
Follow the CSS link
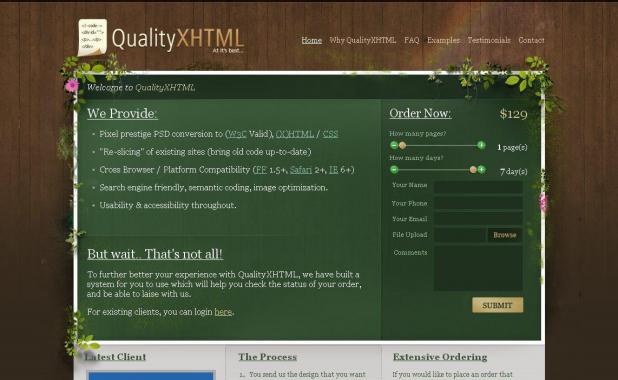pyautogui.click(x=330, y=134)
